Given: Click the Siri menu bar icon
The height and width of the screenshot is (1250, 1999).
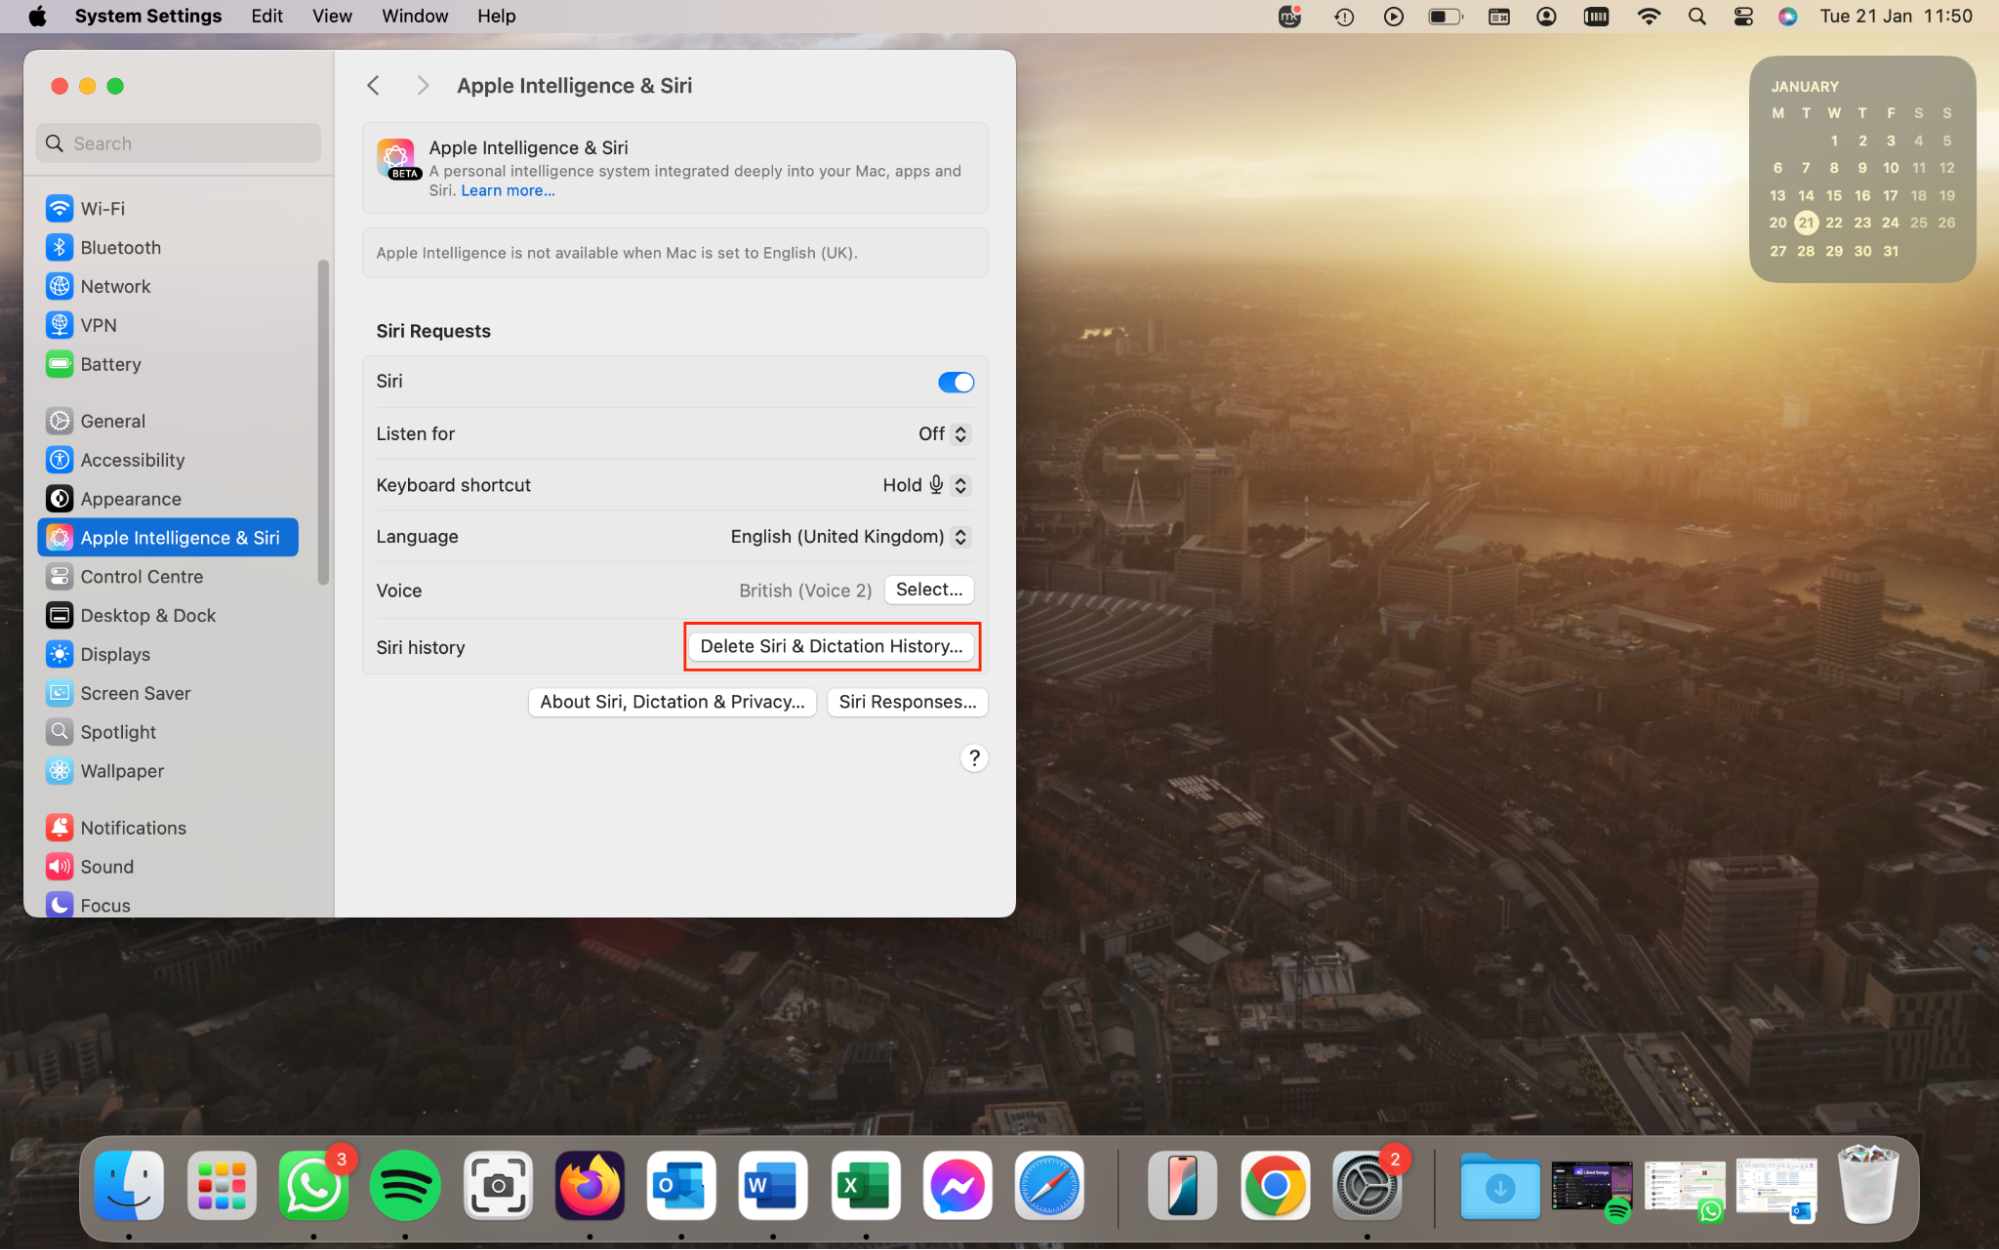Looking at the screenshot, I should coord(1788,16).
